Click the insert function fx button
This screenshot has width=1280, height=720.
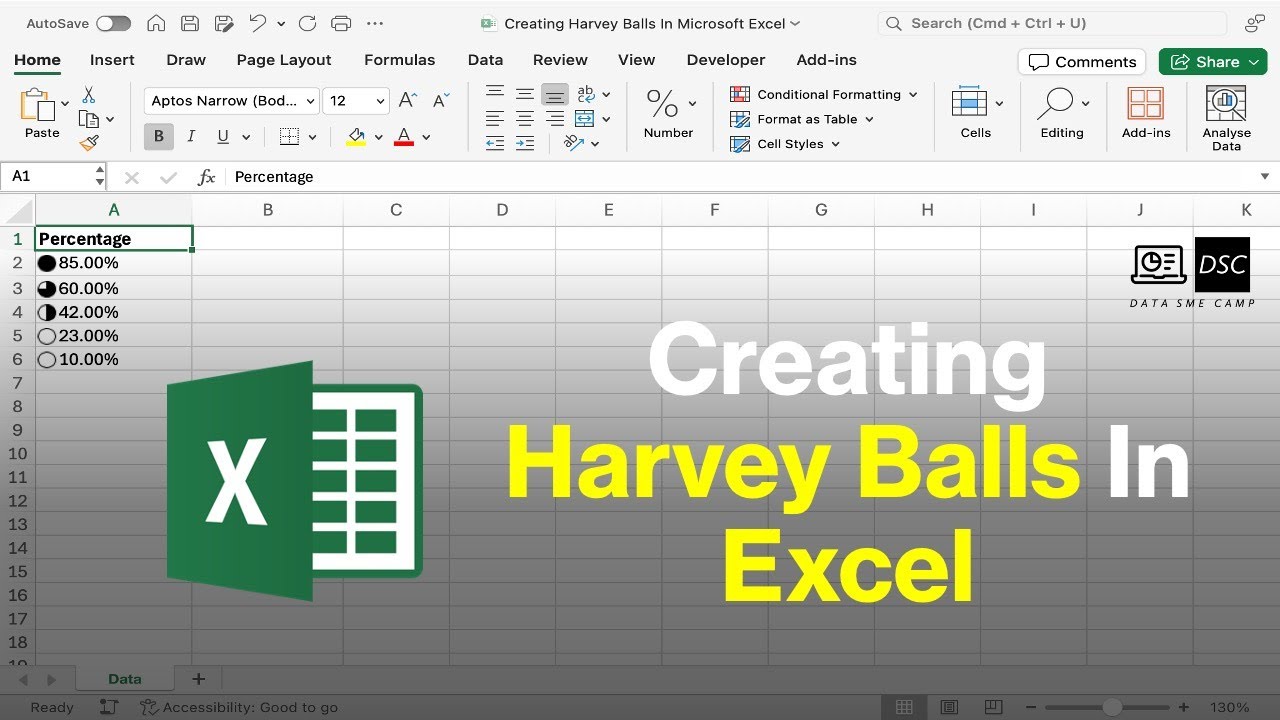(x=207, y=177)
